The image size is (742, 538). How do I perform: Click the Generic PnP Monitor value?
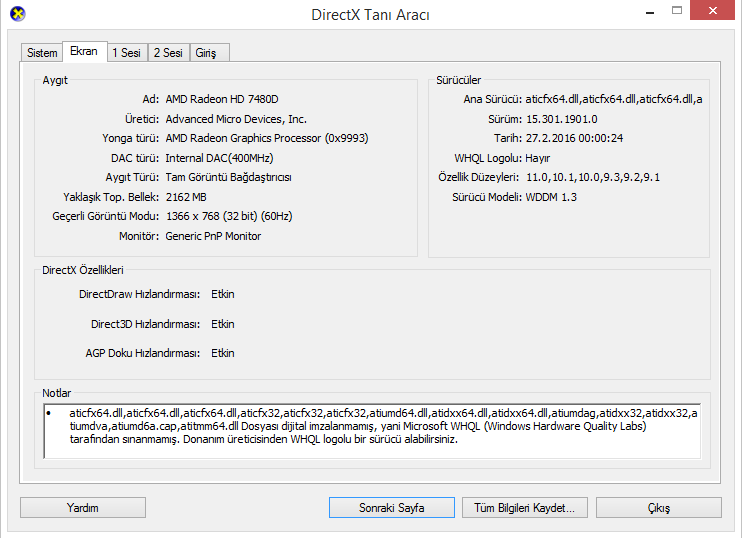213,236
